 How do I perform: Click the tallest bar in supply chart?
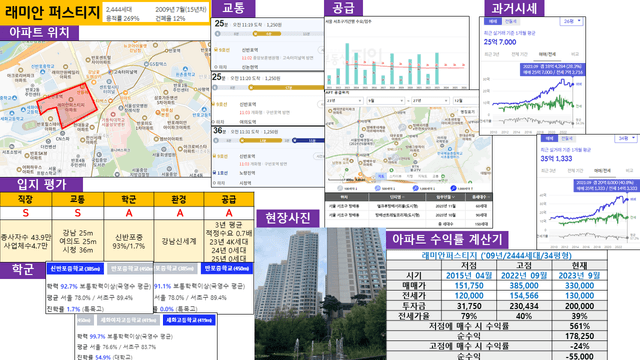point(347,64)
